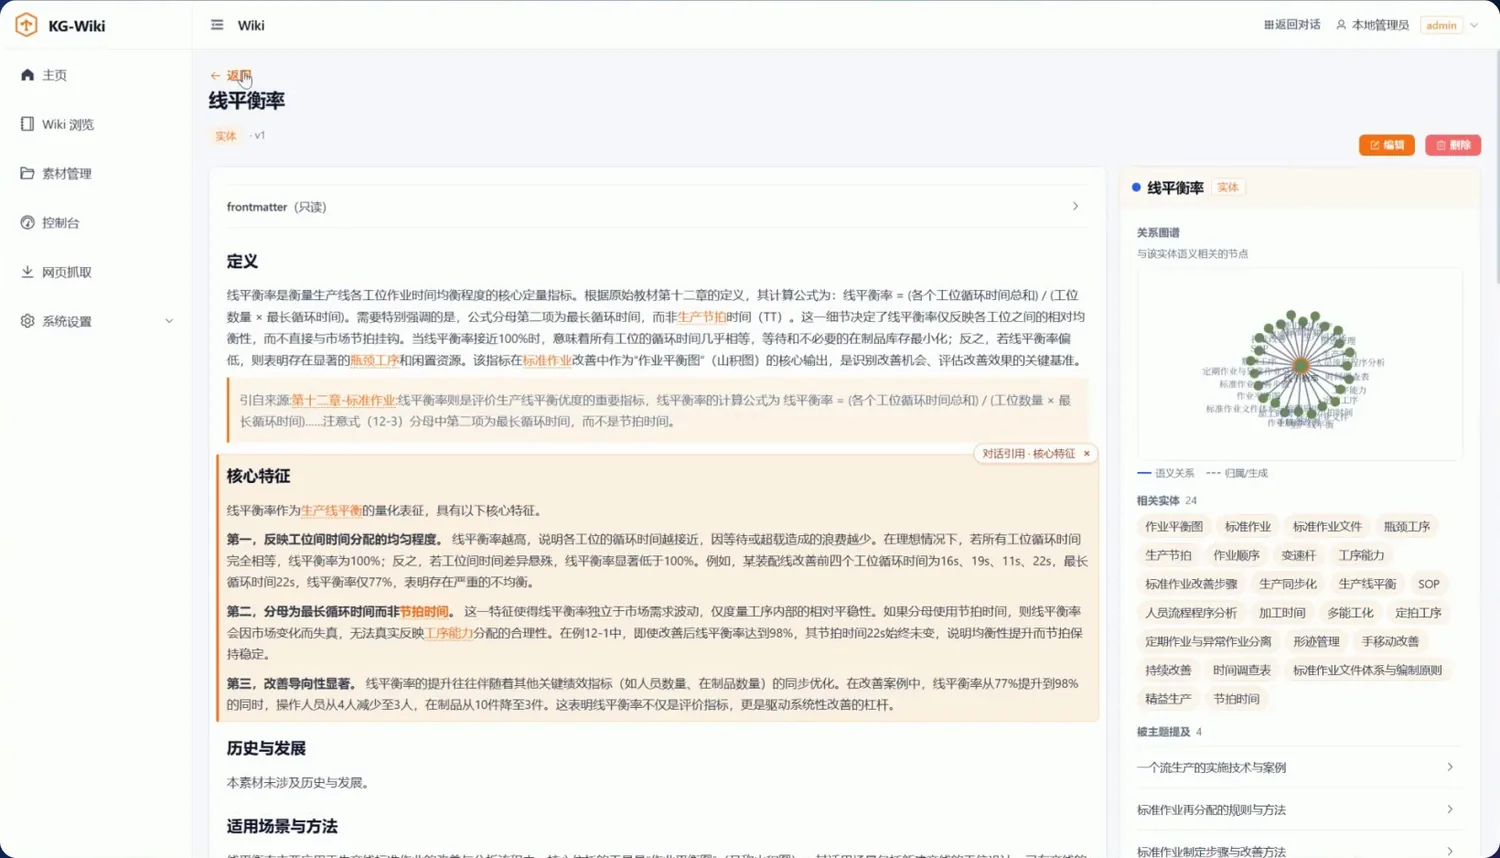Click the KG-Wiki logo icon
Screen dimensions: 1500x858
click(26, 25)
